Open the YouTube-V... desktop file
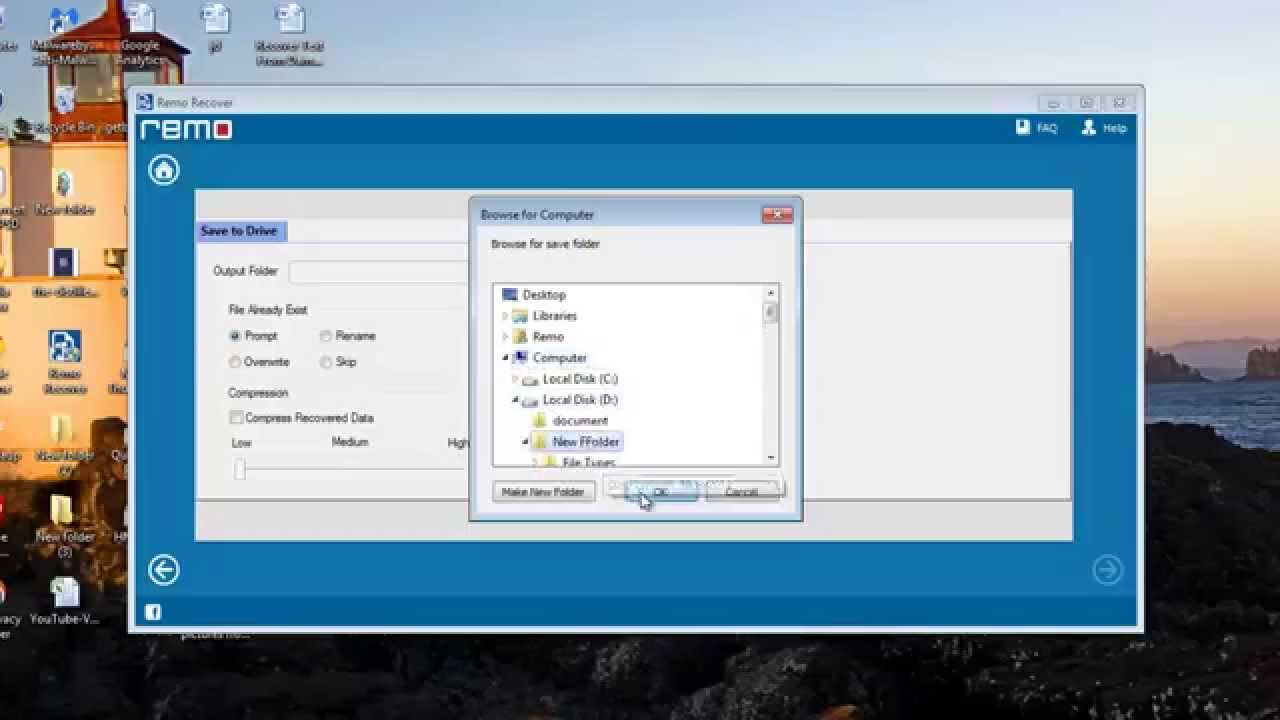The image size is (1280, 720). 64,602
